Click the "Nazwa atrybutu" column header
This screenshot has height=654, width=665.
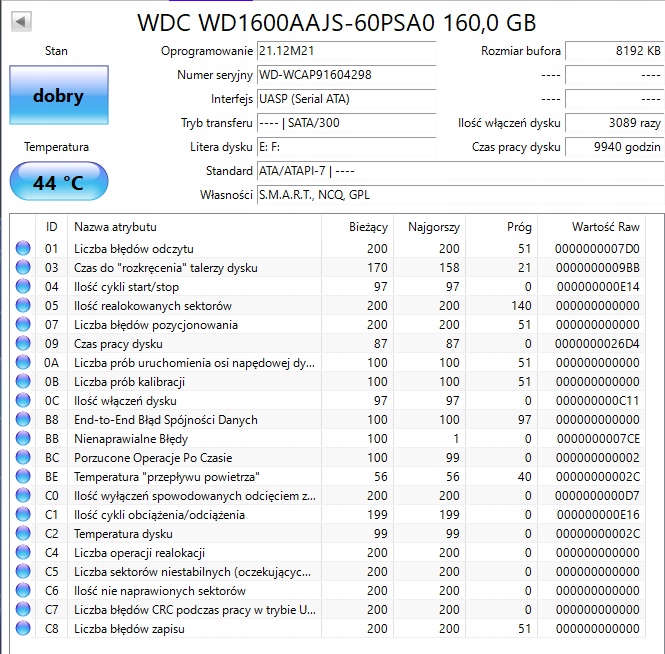click(x=115, y=227)
